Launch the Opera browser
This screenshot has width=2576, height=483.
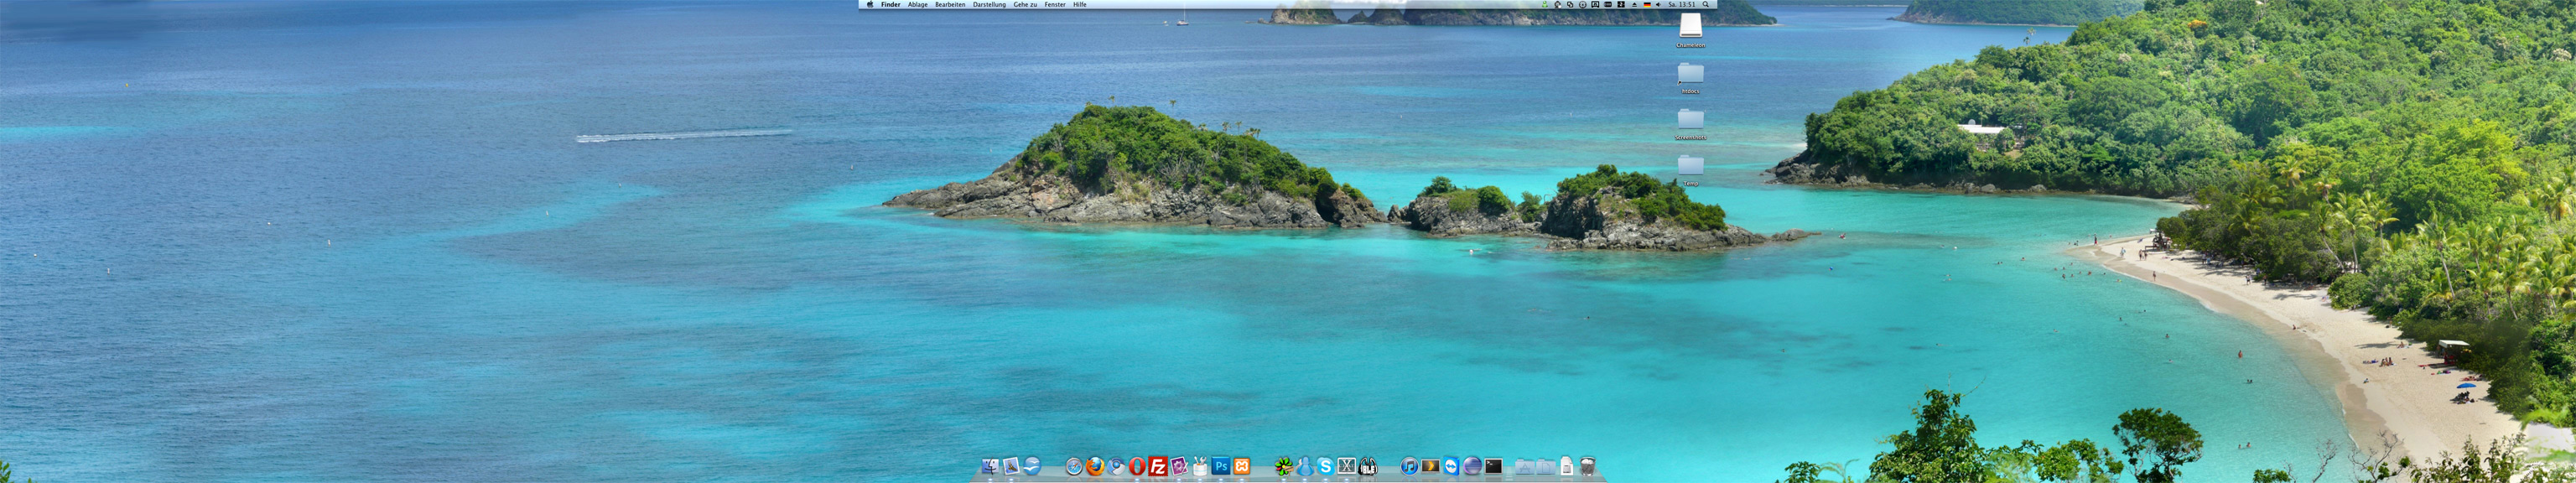click(x=1136, y=466)
